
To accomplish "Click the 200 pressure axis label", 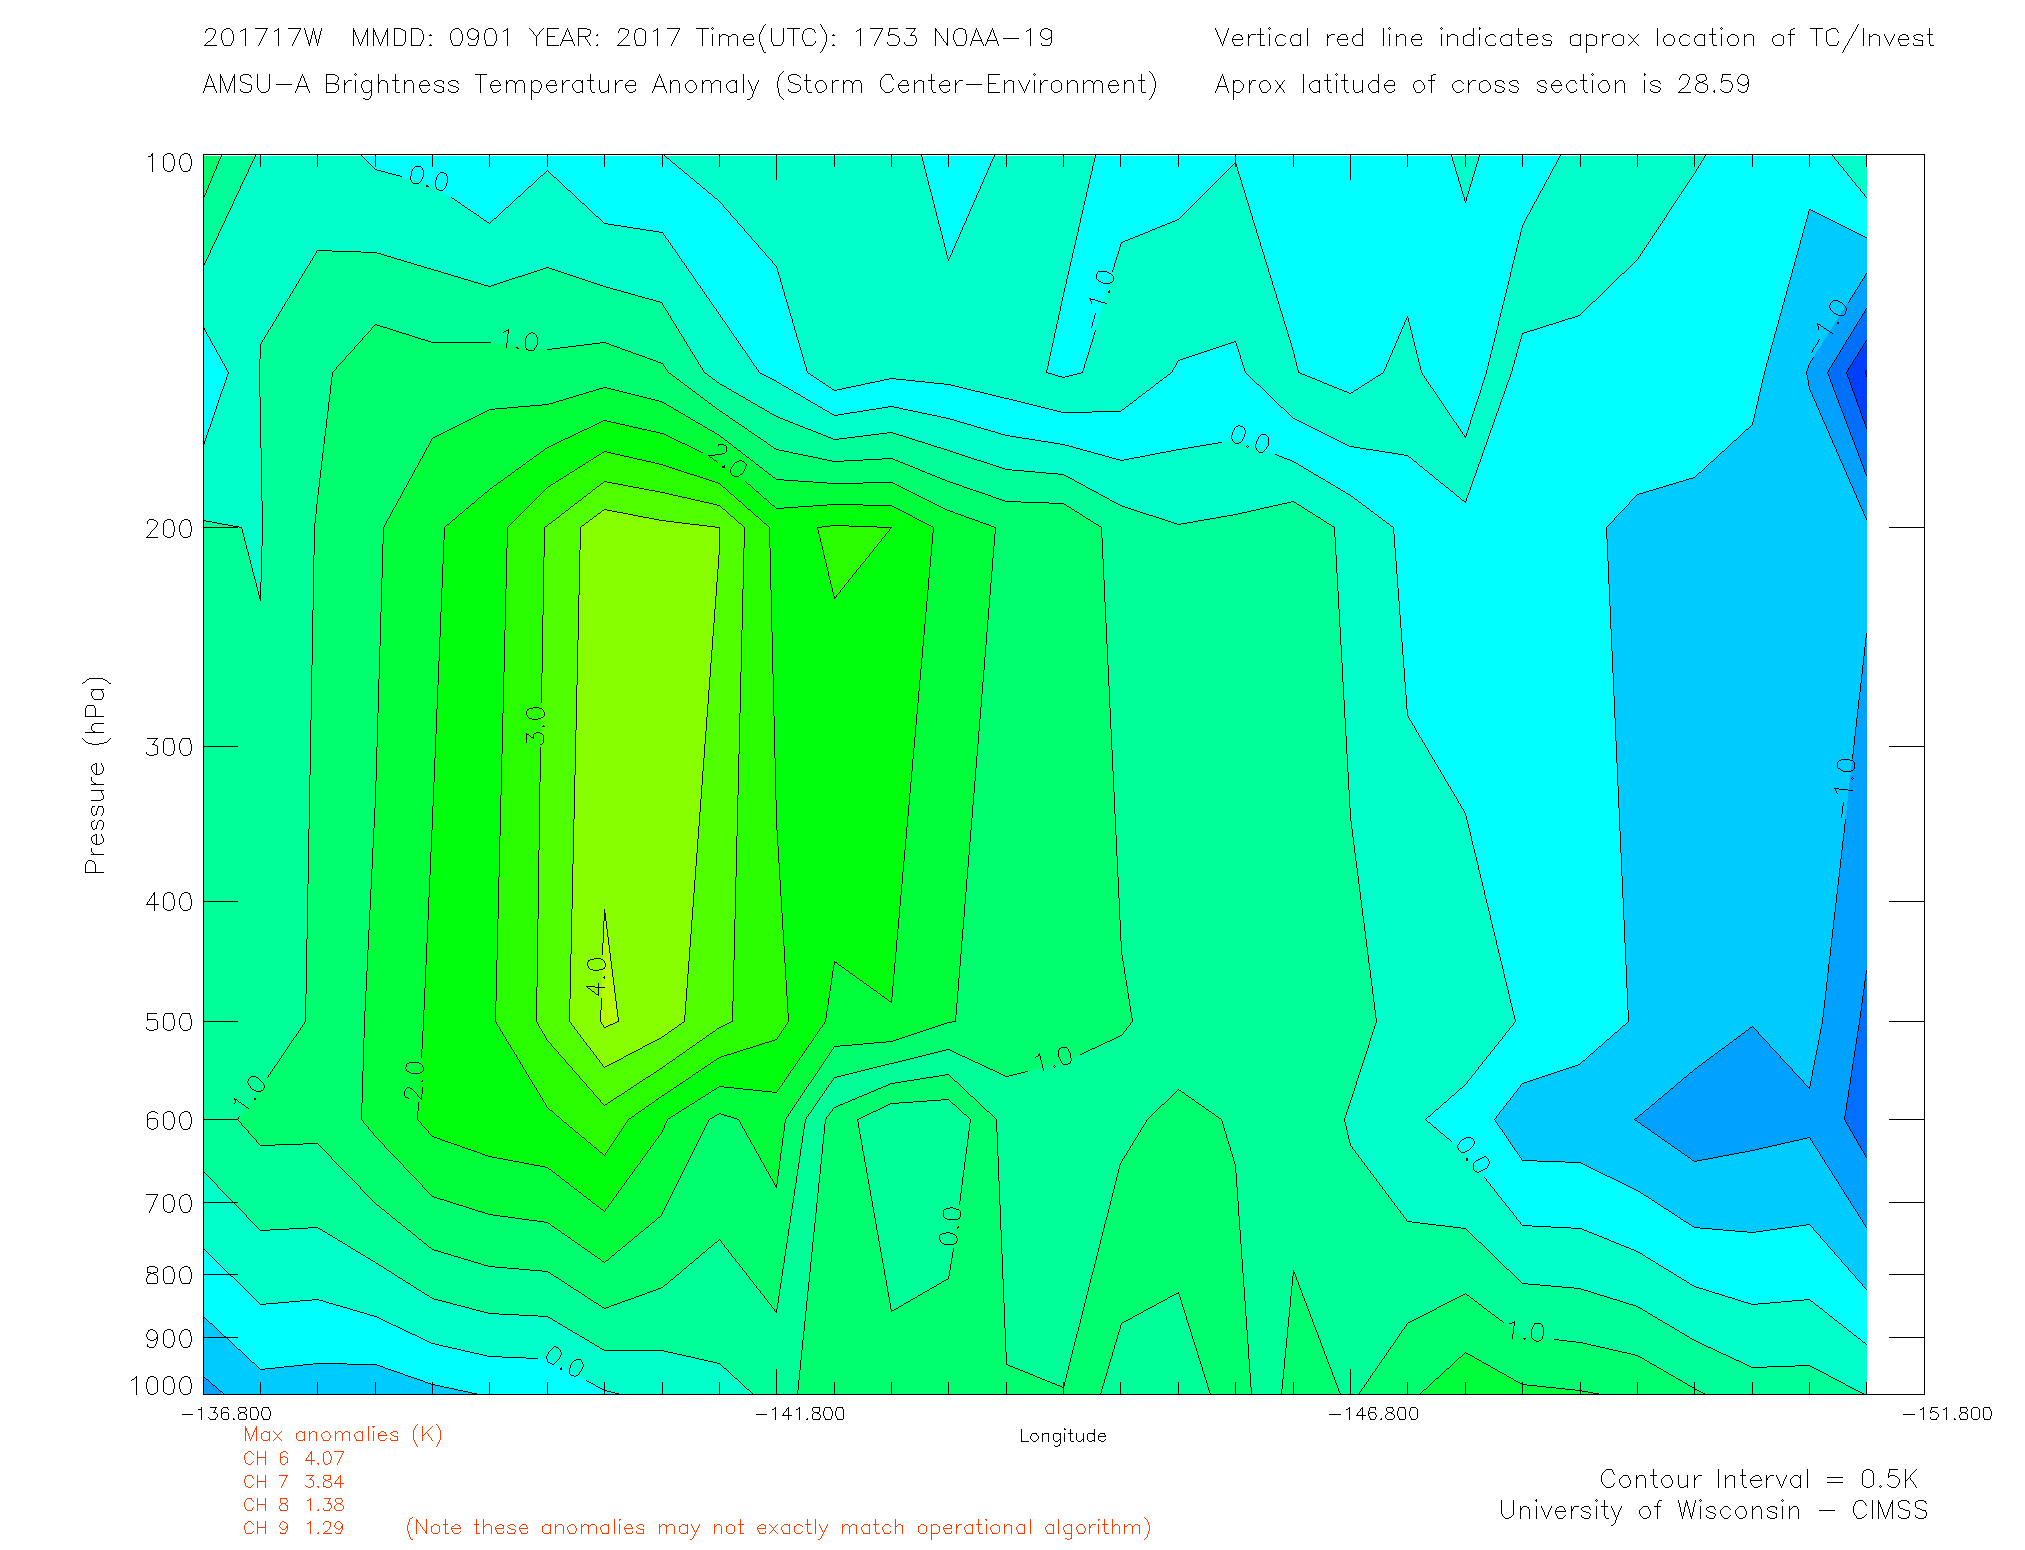I will pos(169,529).
